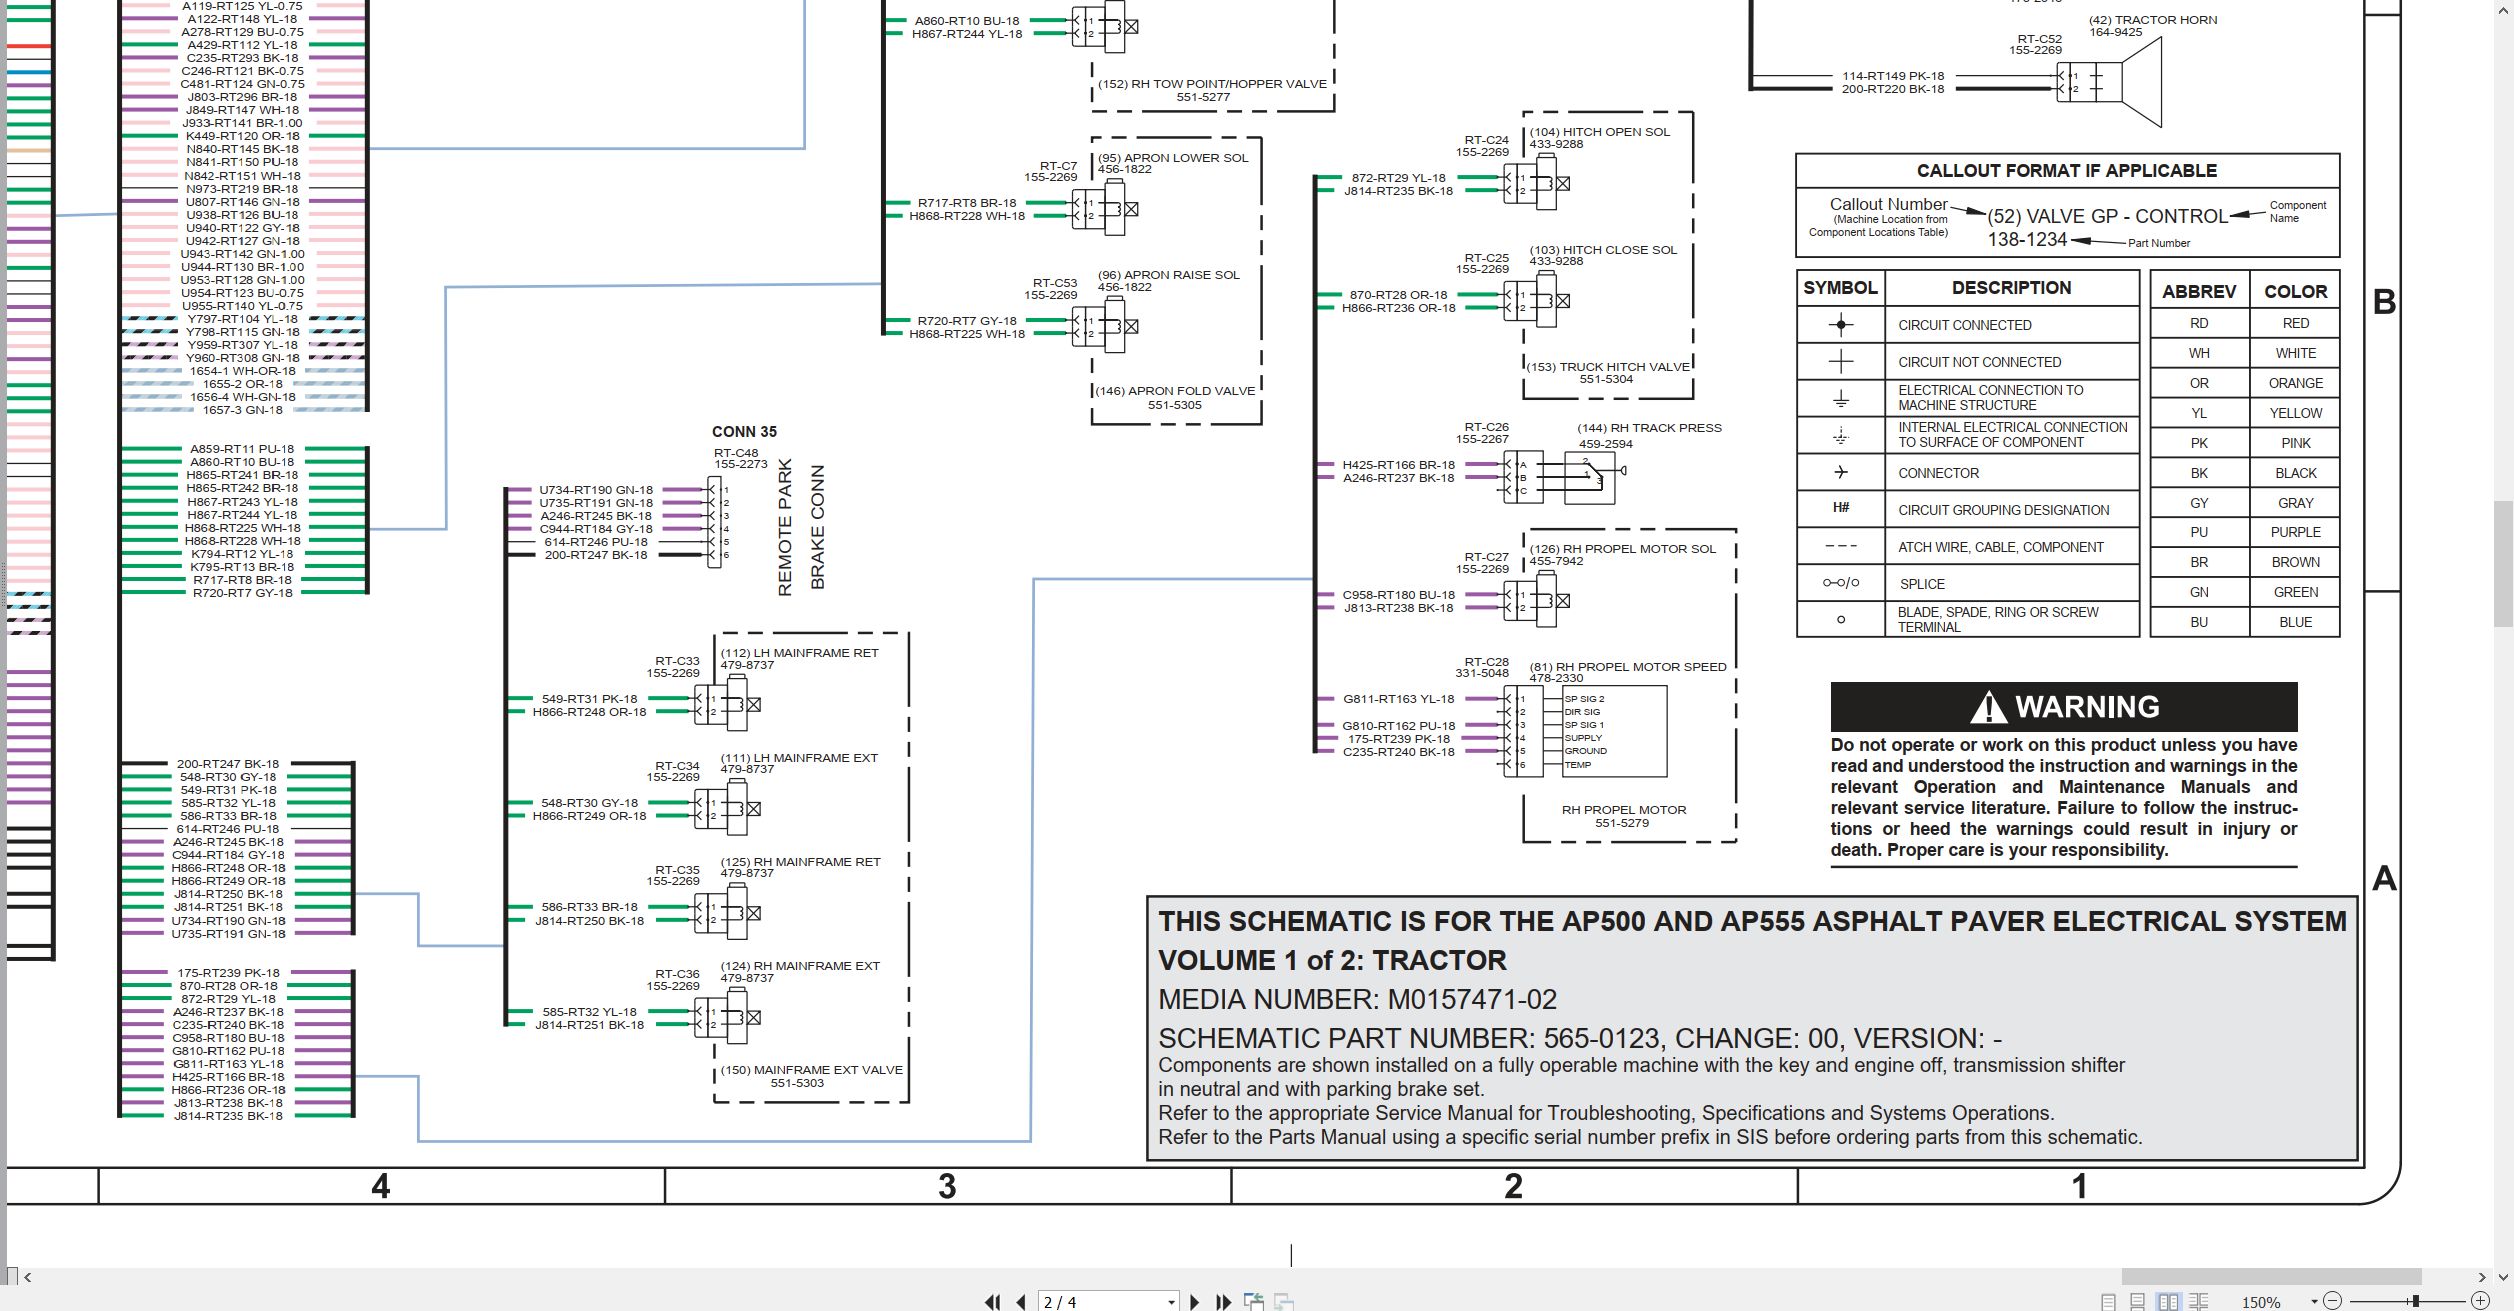
Task: Click the (152) RH TOW POINT/HOPPER VALVE label
Action: [x=1212, y=84]
